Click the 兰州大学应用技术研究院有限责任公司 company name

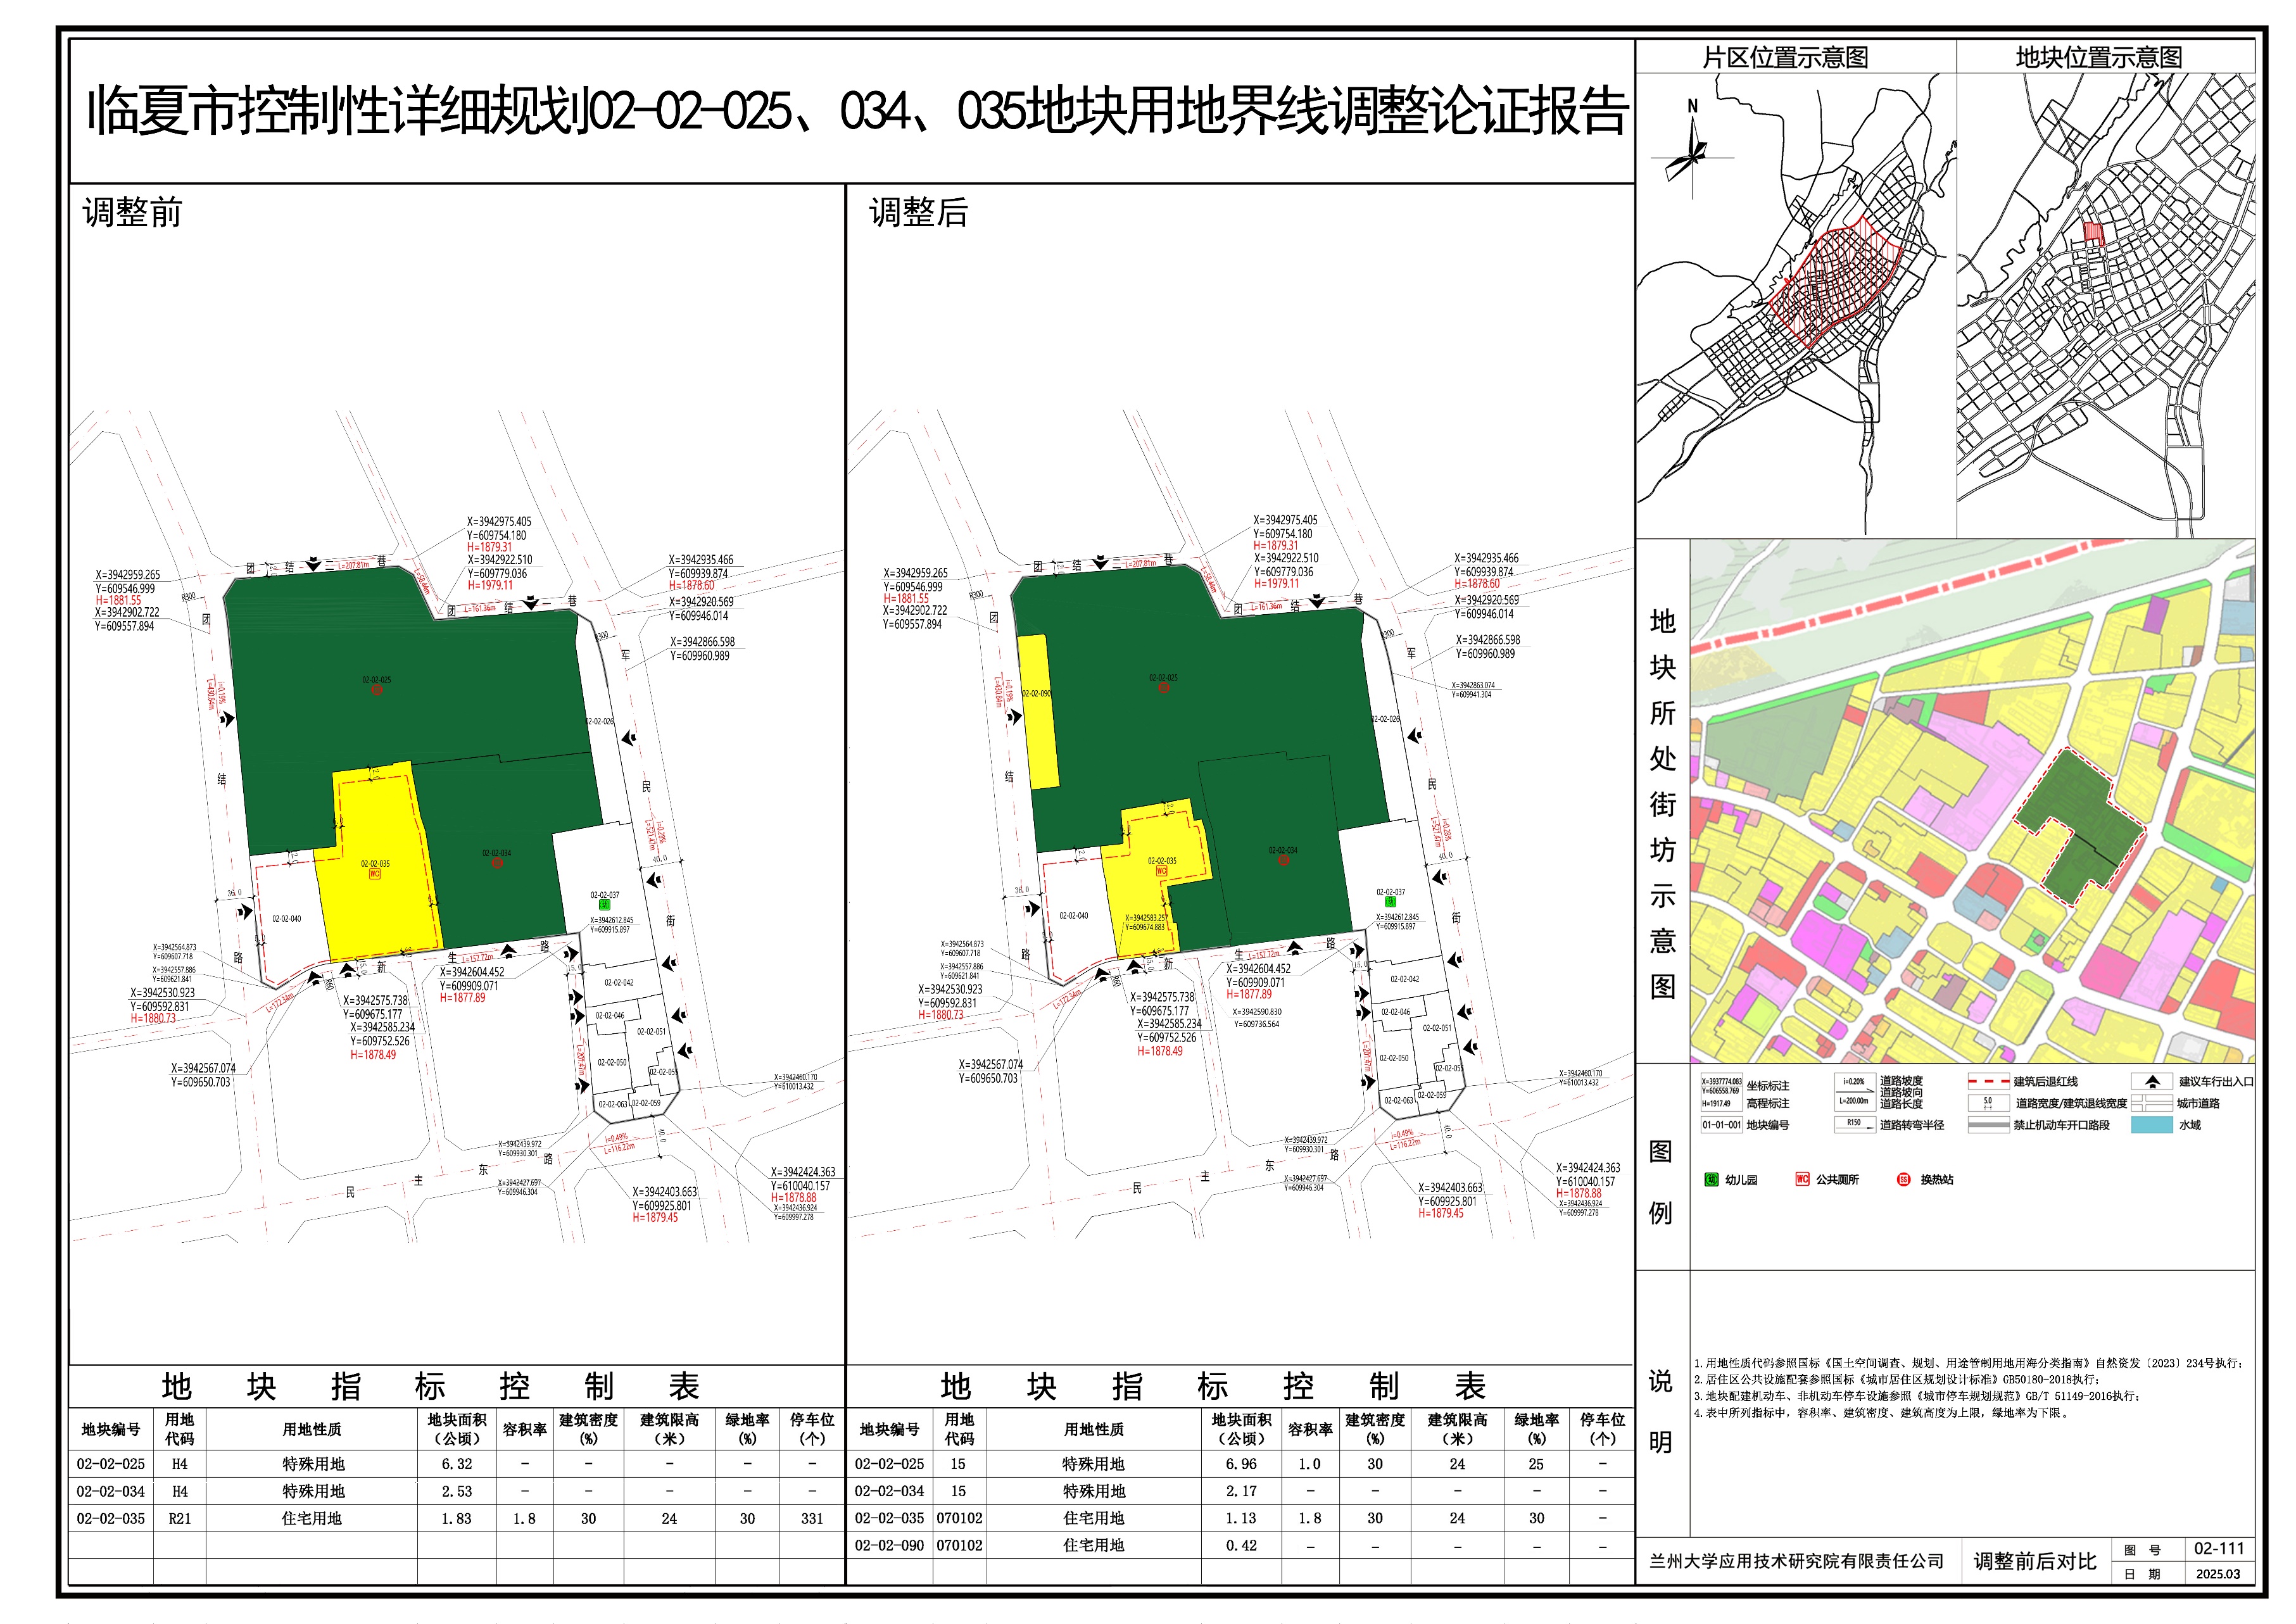pos(1796,1561)
